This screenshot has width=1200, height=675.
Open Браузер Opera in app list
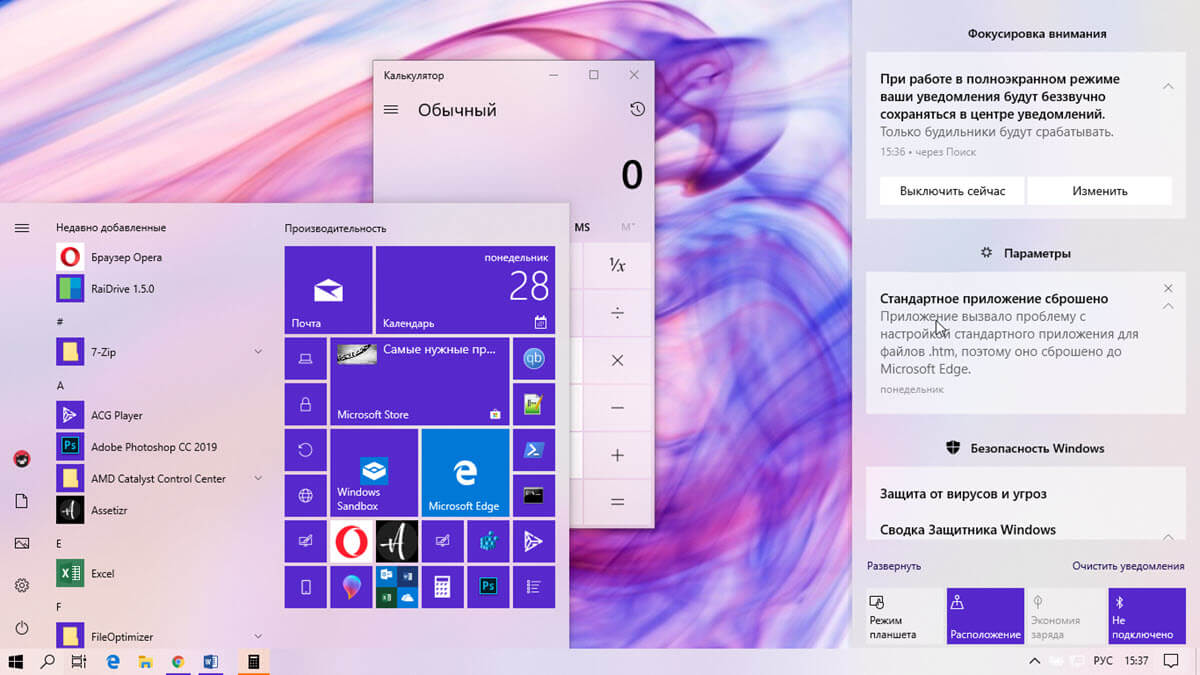pyautogui.click(x=161, y=257)
